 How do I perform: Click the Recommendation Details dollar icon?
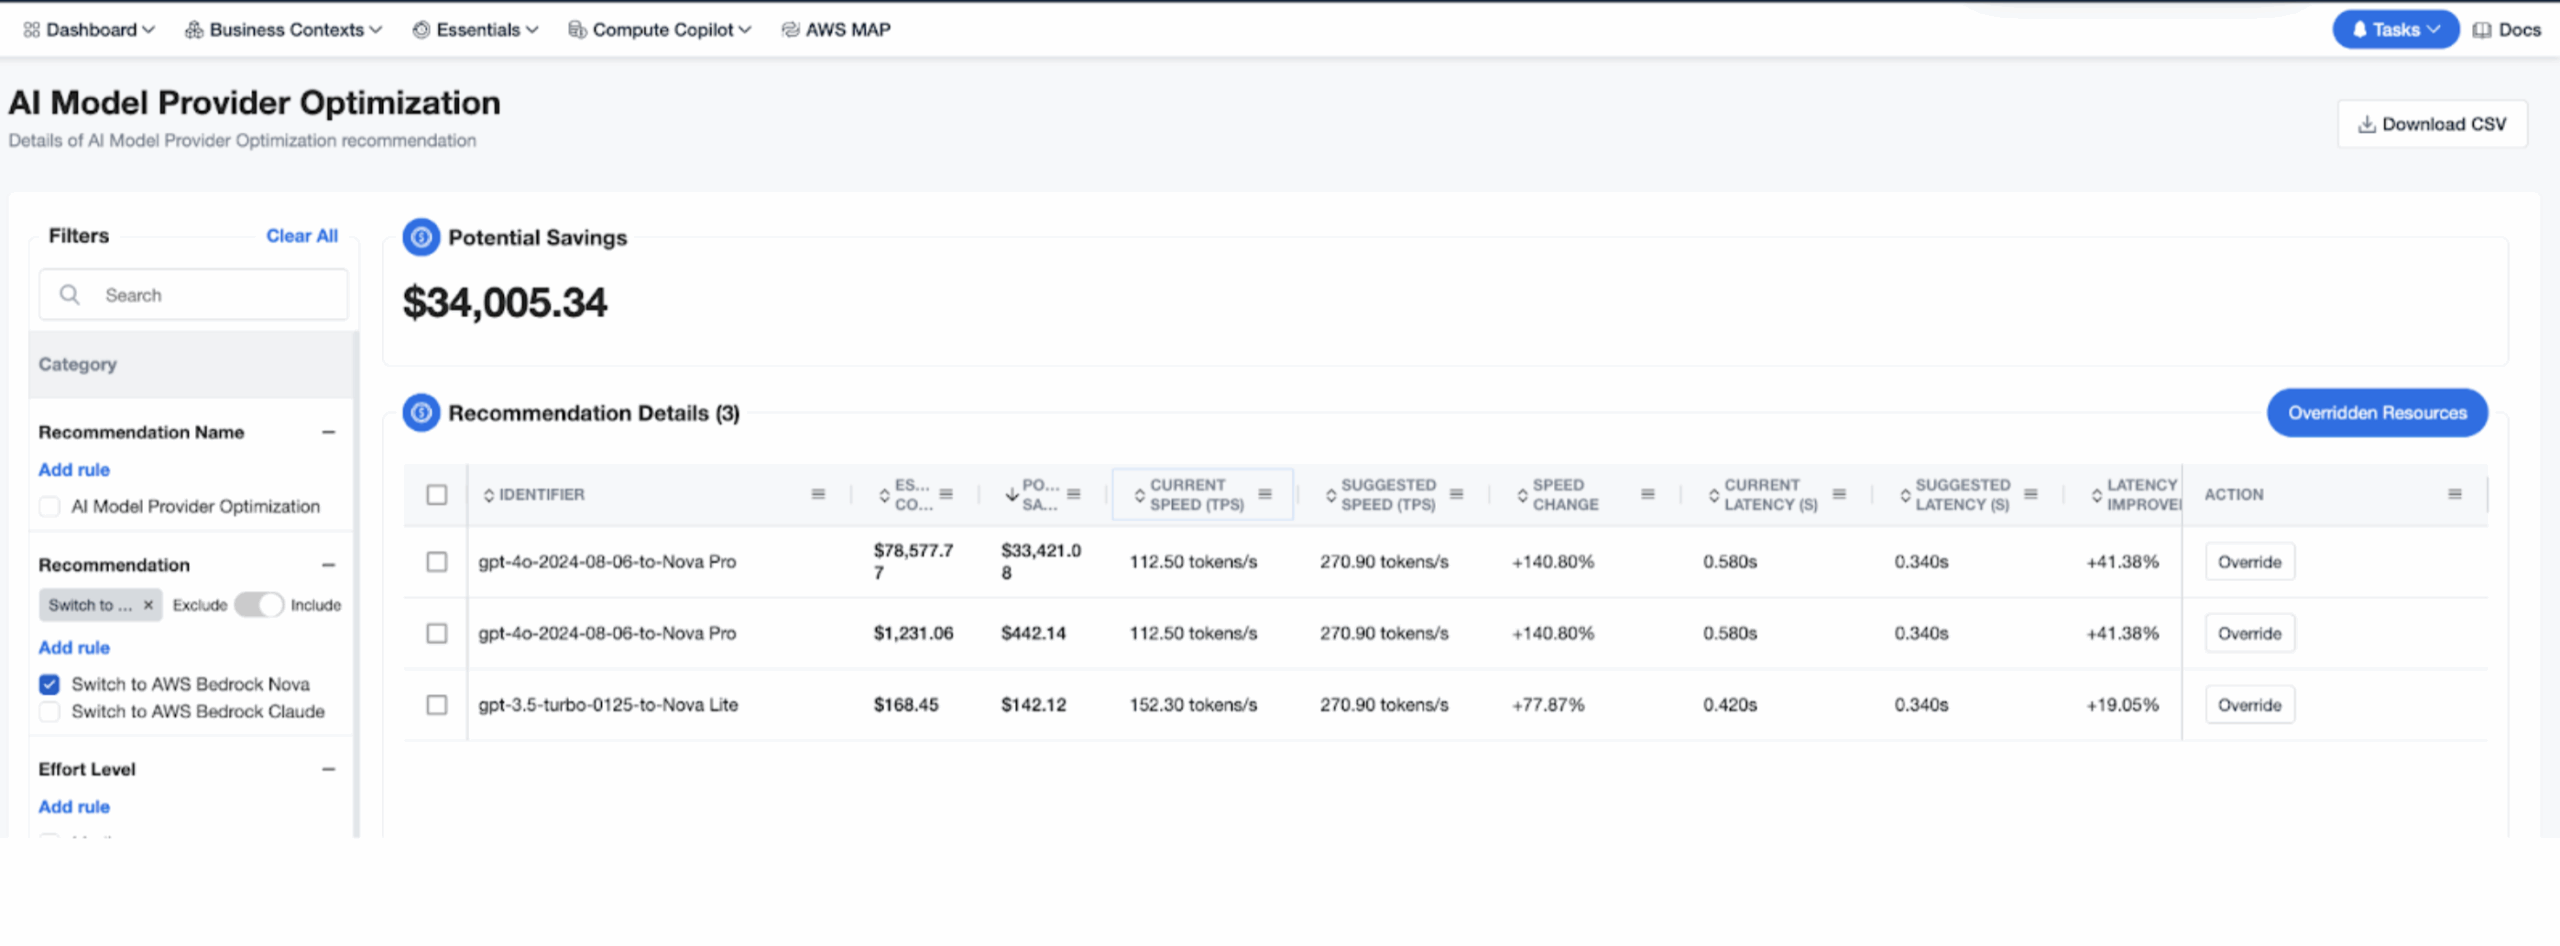[421, 413]
